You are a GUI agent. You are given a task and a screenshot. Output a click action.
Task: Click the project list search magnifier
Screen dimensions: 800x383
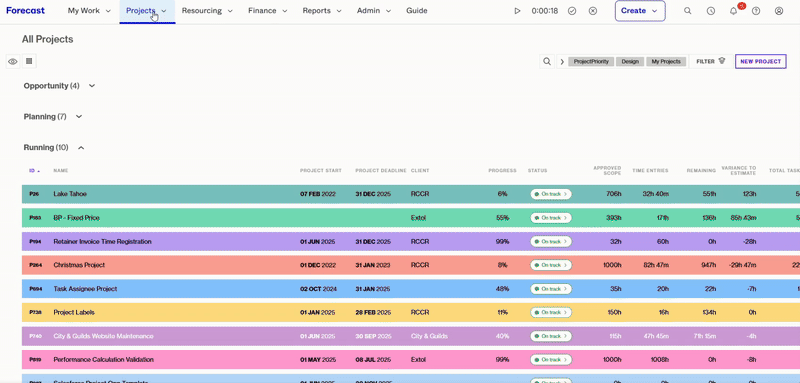click(x=547, y=61)
